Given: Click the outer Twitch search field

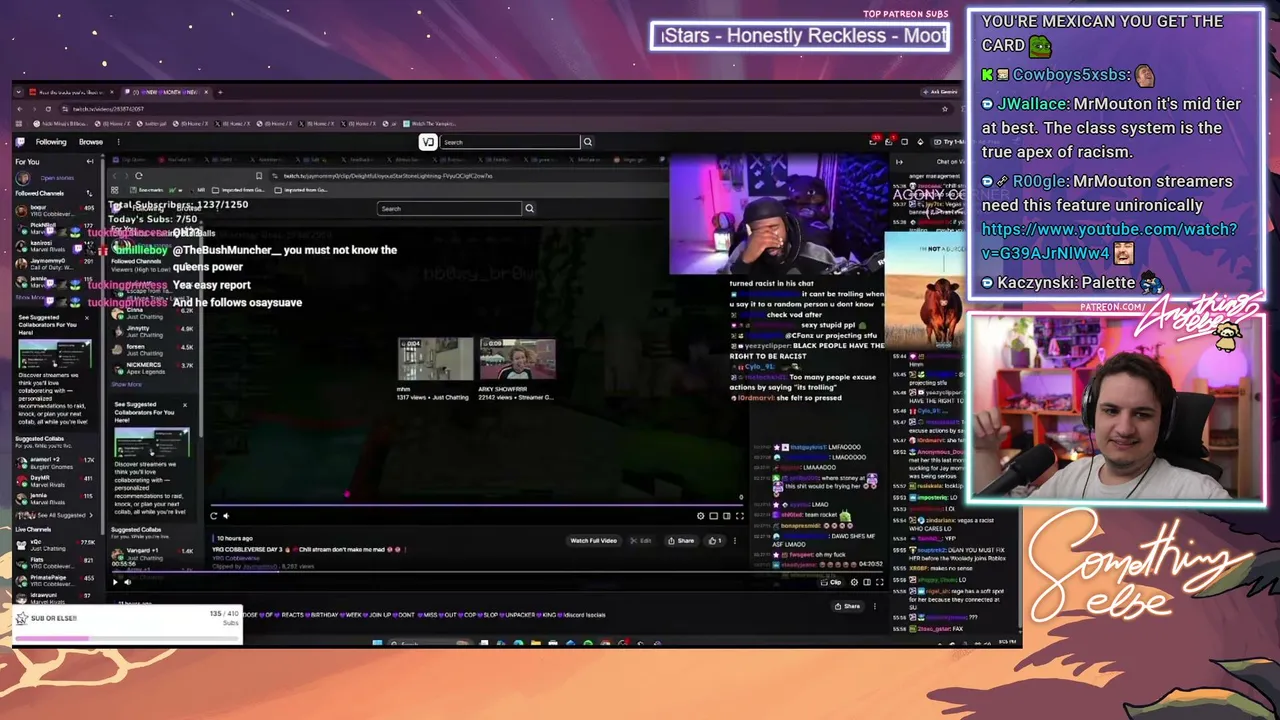Looking at the screenshot, I should click(x=509, y=142).
